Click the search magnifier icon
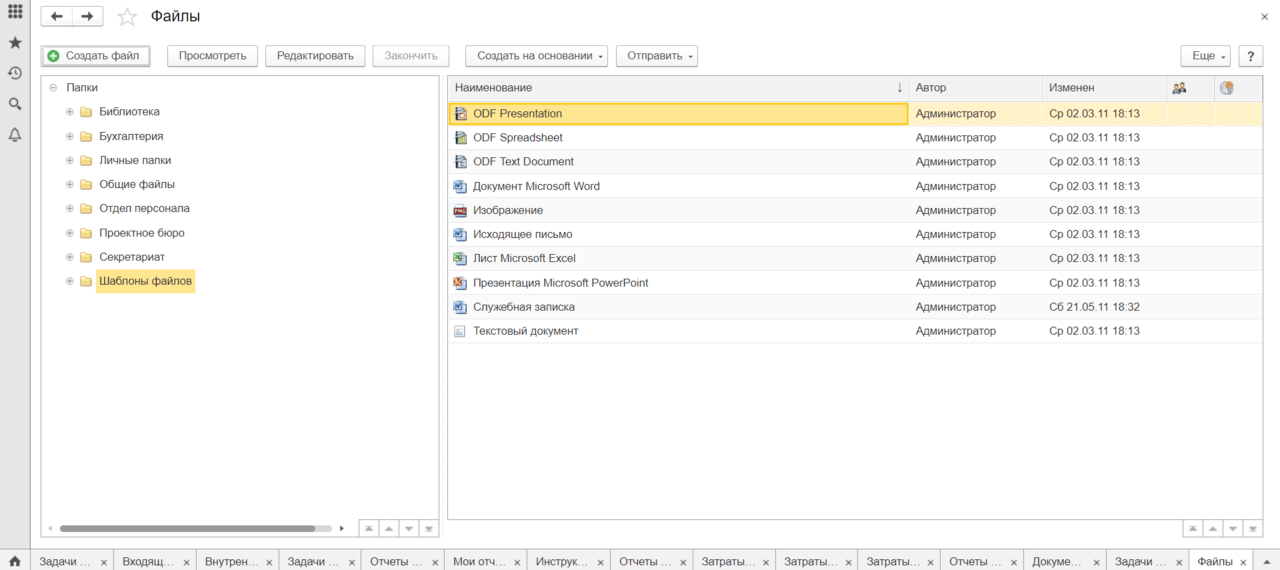 [x=15, y=104]
